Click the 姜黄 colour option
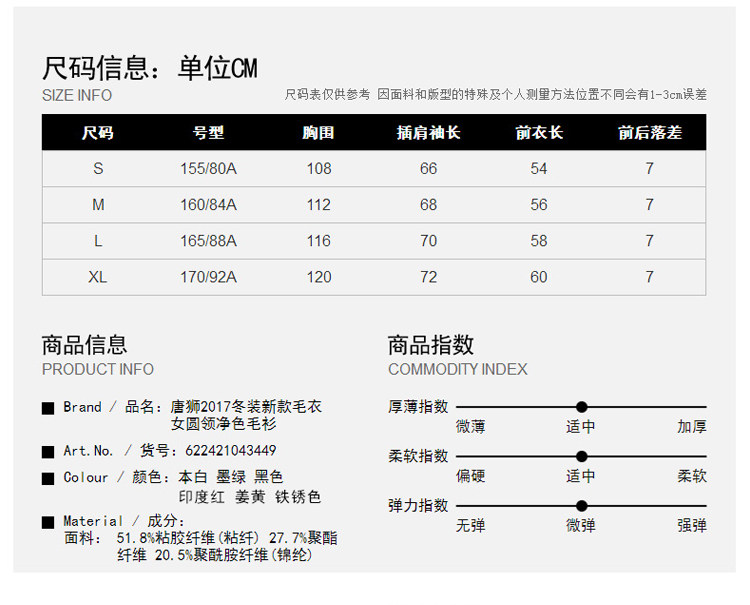 250,497
